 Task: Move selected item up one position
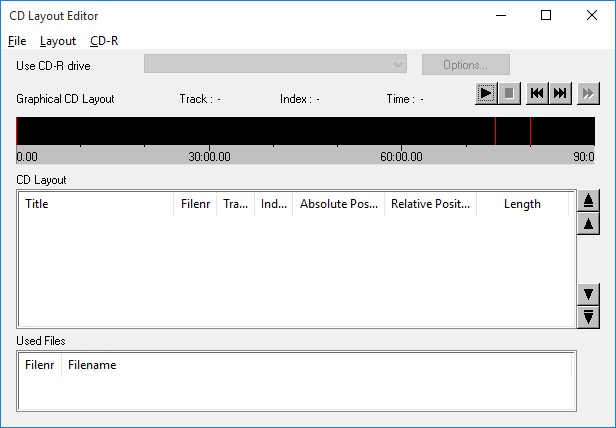tap(588, 224)
